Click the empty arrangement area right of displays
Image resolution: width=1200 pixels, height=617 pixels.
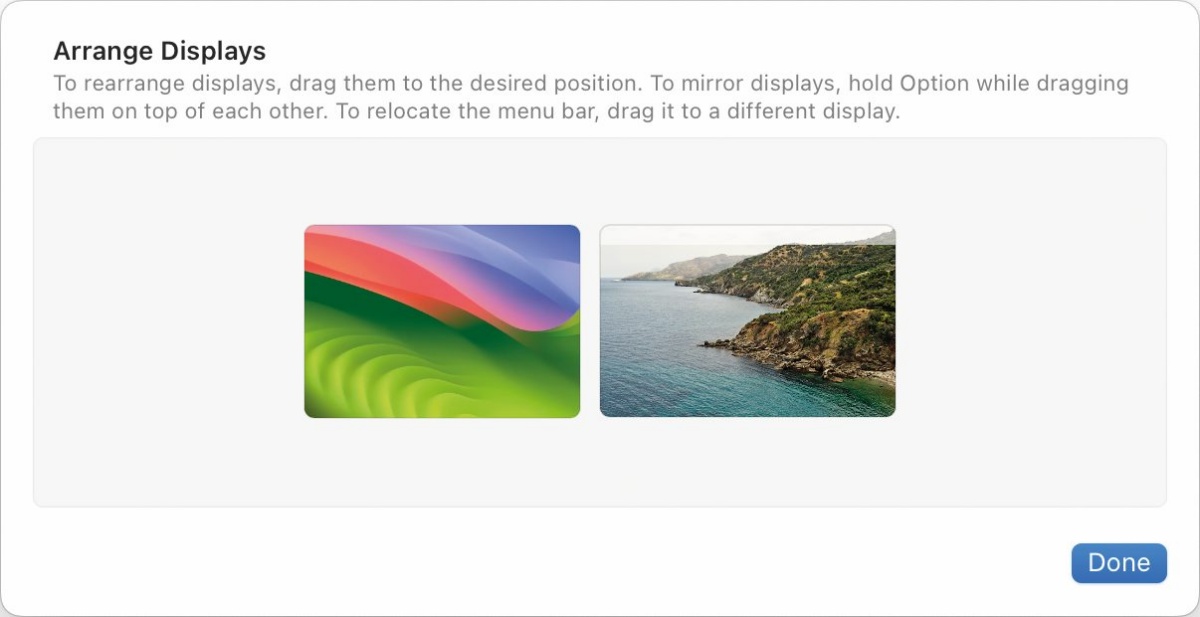click(x=1030, y=321)
